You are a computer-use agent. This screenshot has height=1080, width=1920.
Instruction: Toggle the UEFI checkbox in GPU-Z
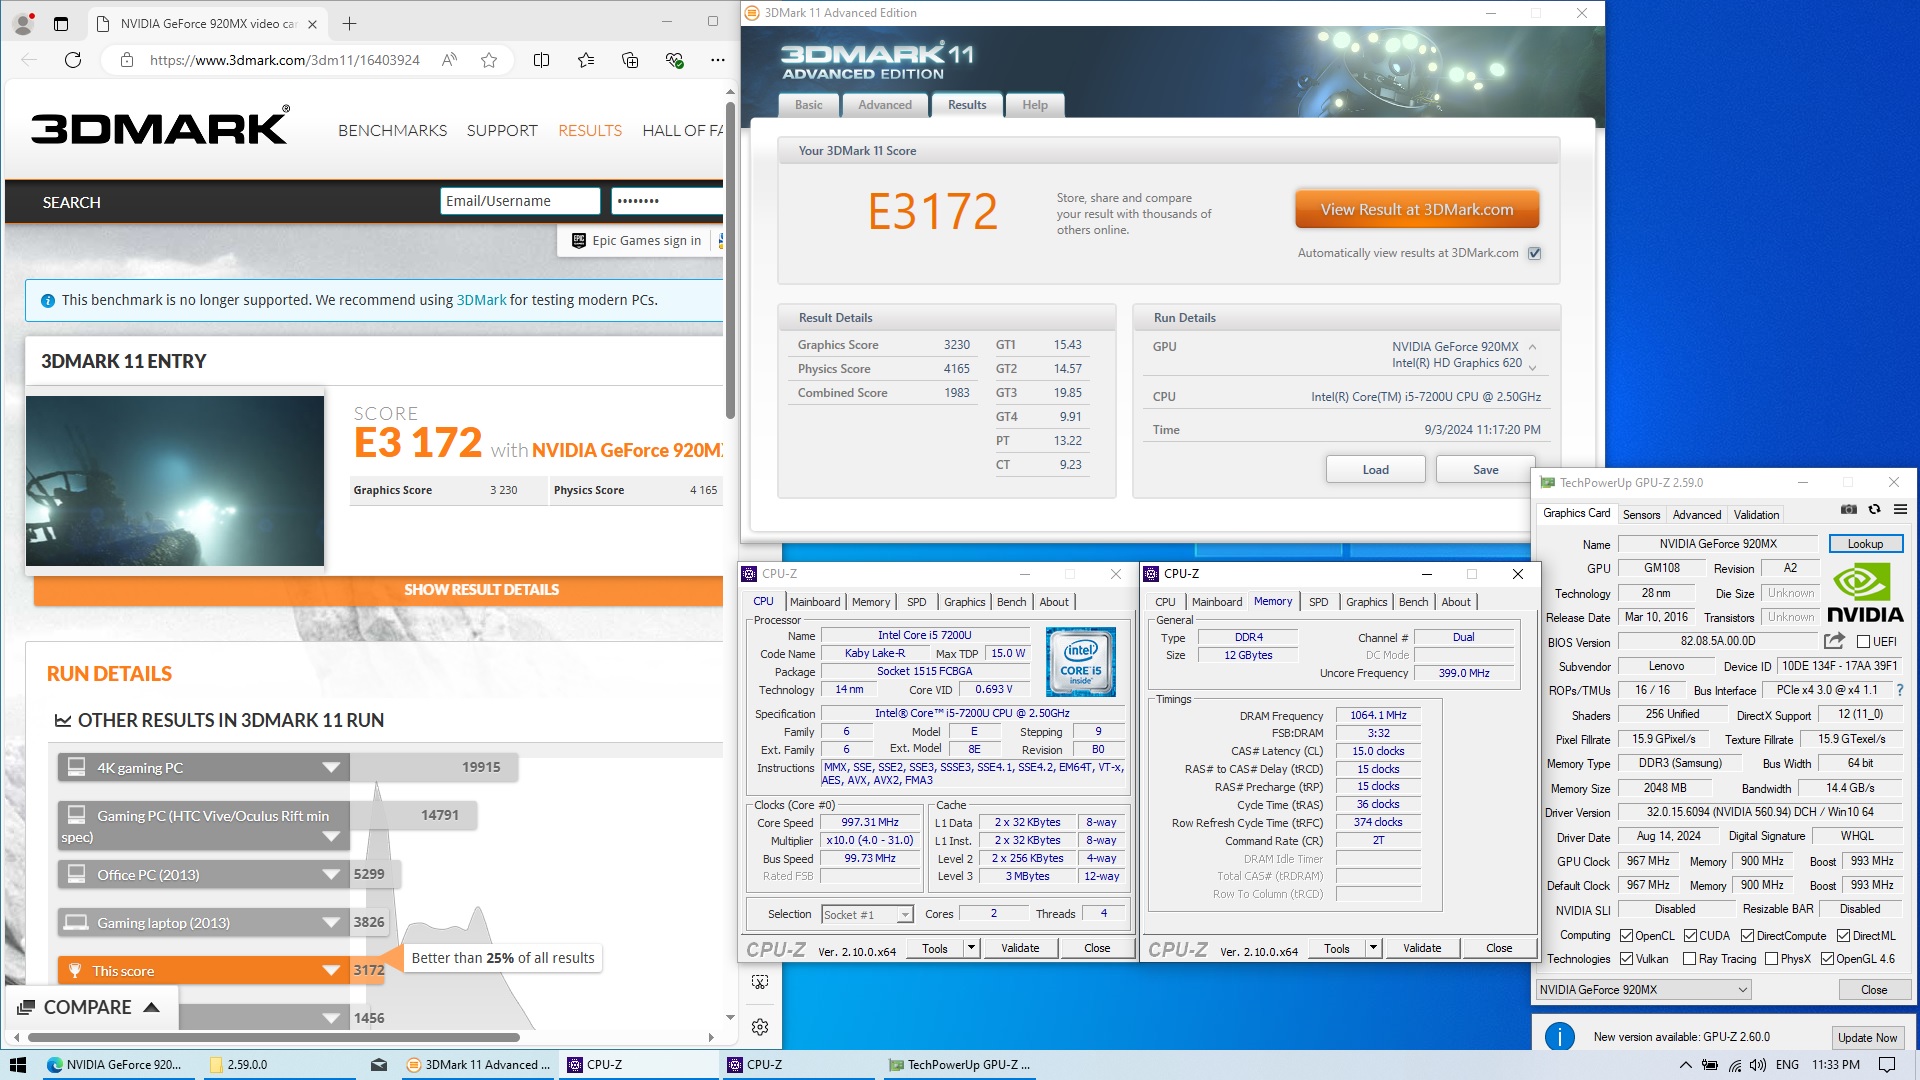[1863, 642]
